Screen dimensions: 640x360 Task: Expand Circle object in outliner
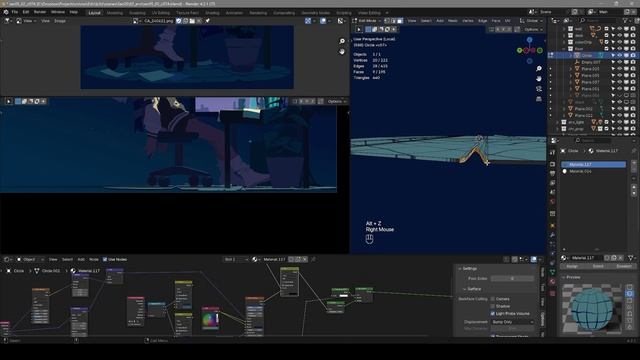point(571,55)
